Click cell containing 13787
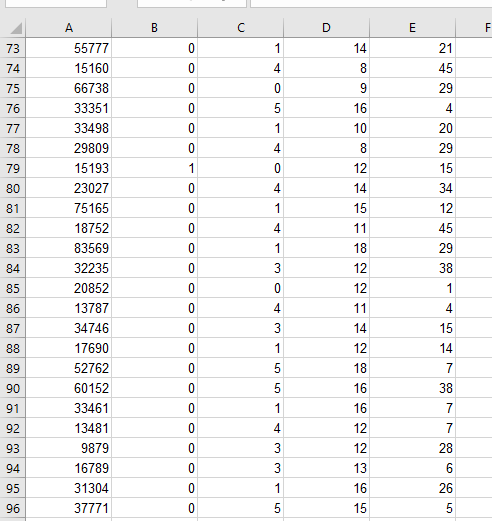Screen dimensions: 492x521 (x=69, y=308)
